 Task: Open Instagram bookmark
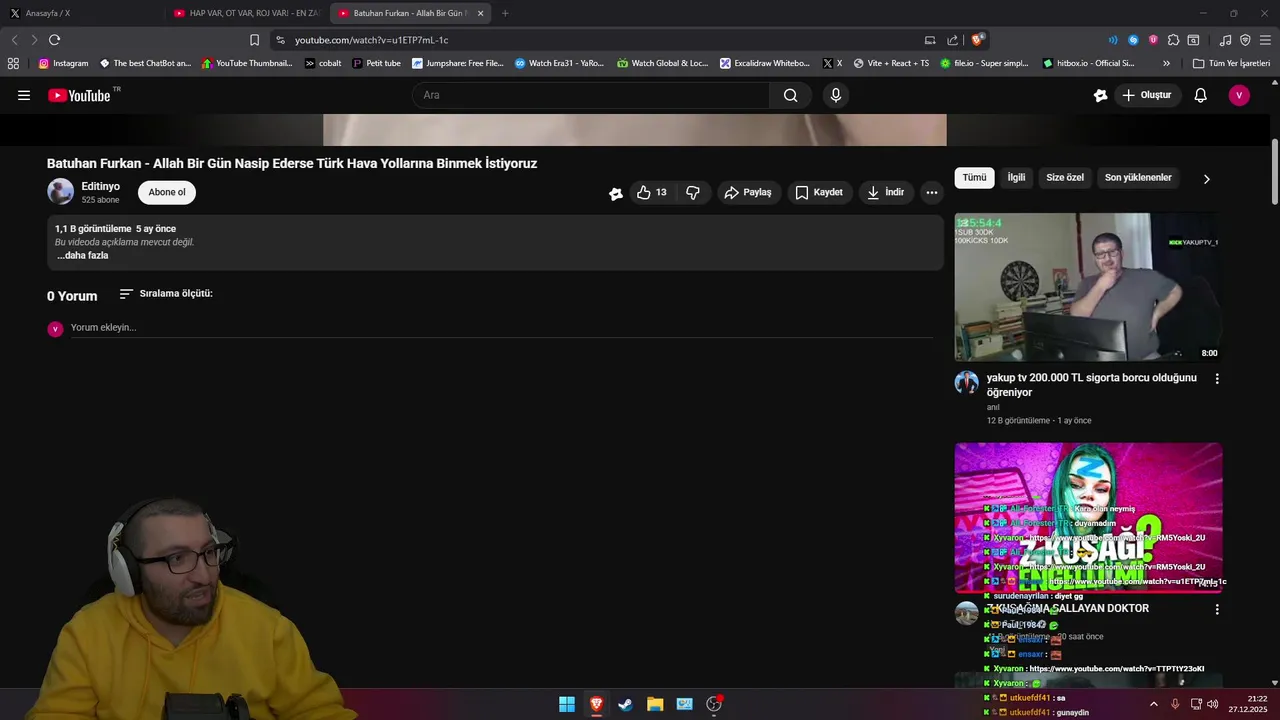point(63,63)
